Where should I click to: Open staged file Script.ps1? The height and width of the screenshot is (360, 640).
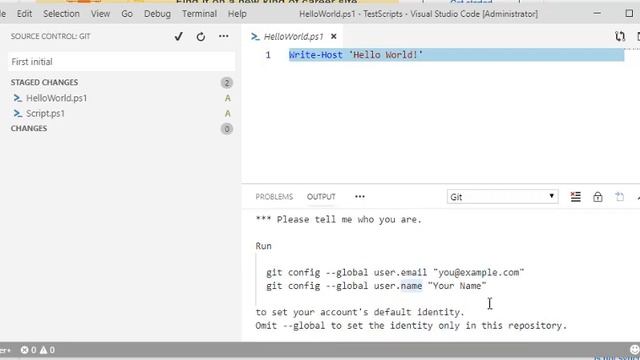pos(45,113)
